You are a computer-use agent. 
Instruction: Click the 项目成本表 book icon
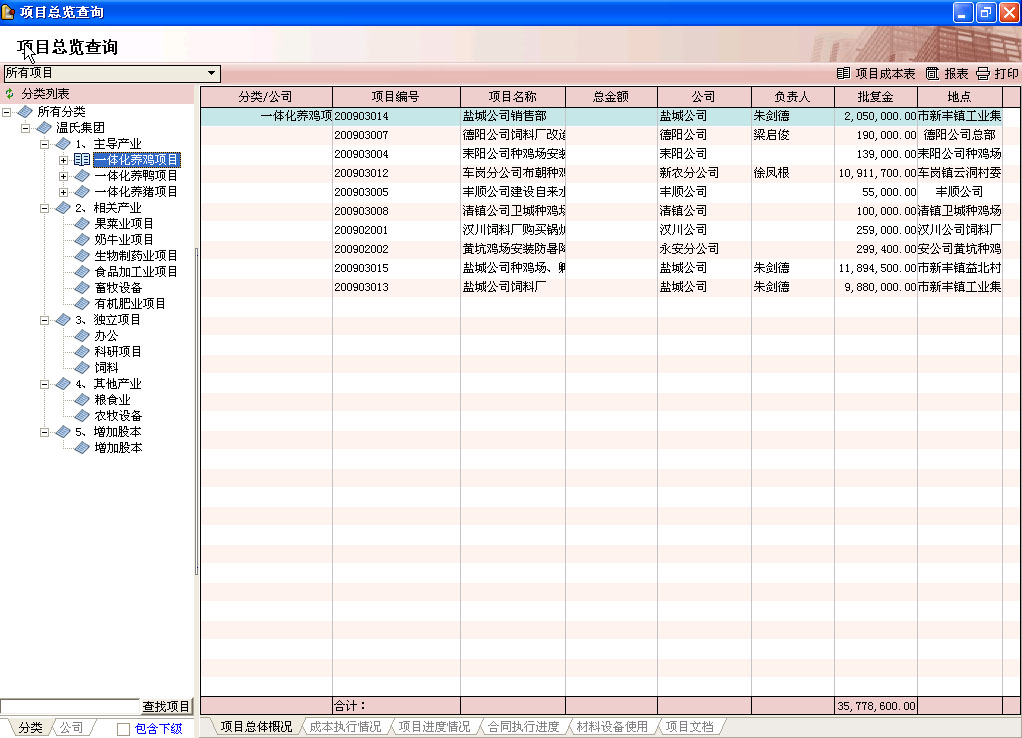pyautogui.click(x=843, y=74)
